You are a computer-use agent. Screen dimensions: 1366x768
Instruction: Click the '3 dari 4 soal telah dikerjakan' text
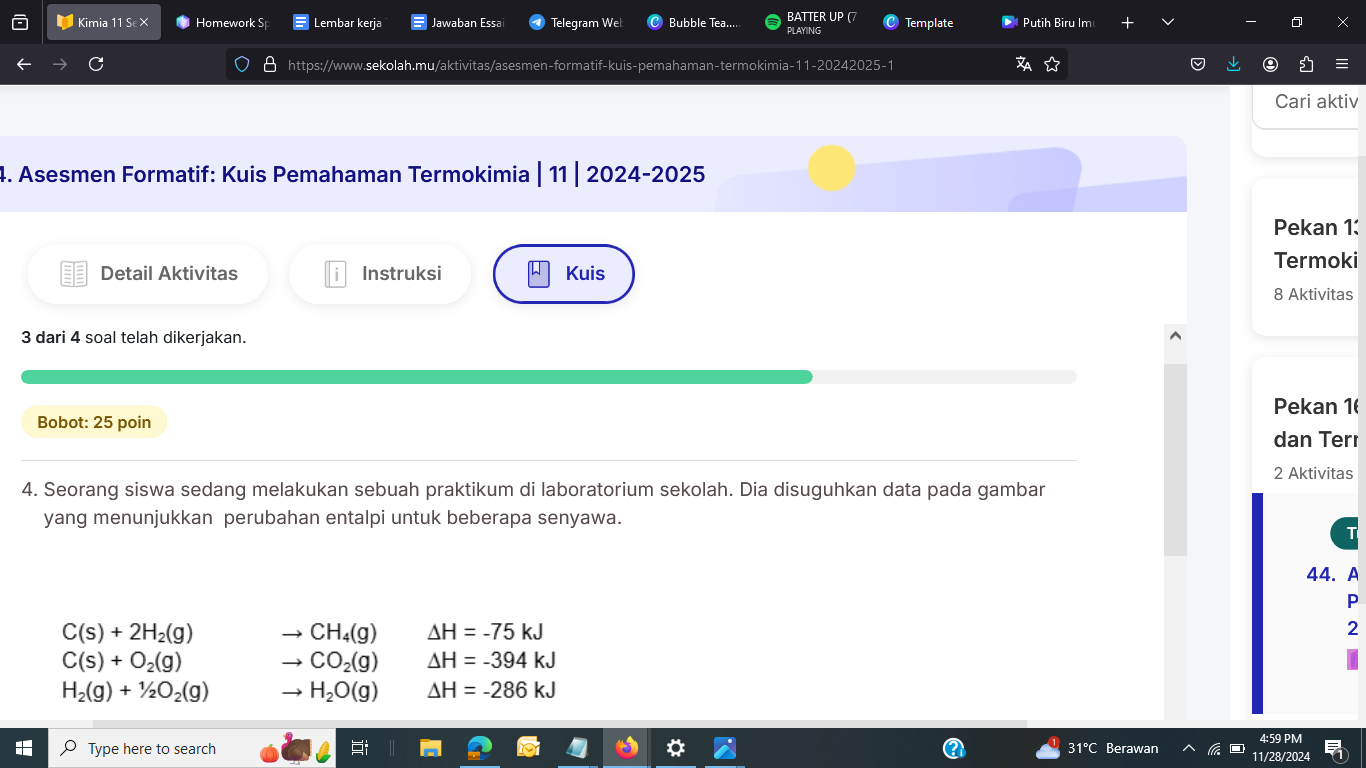(x=134, y=338)
